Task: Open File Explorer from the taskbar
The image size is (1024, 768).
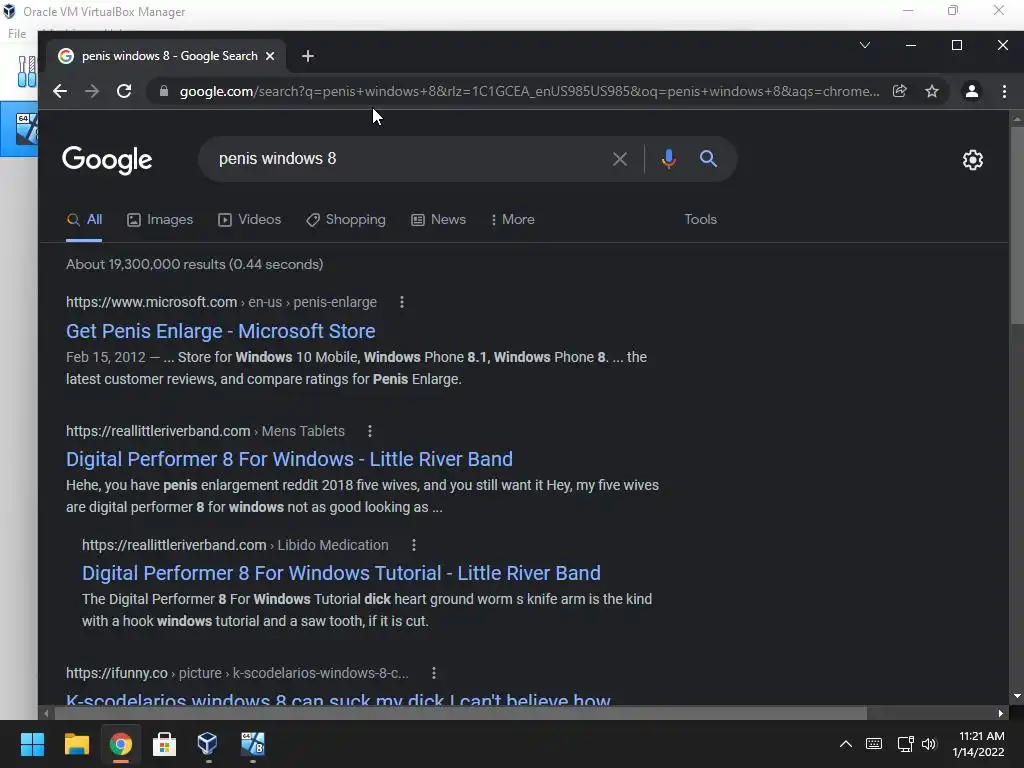Action: pyautogui.click(x=76, y=744)
